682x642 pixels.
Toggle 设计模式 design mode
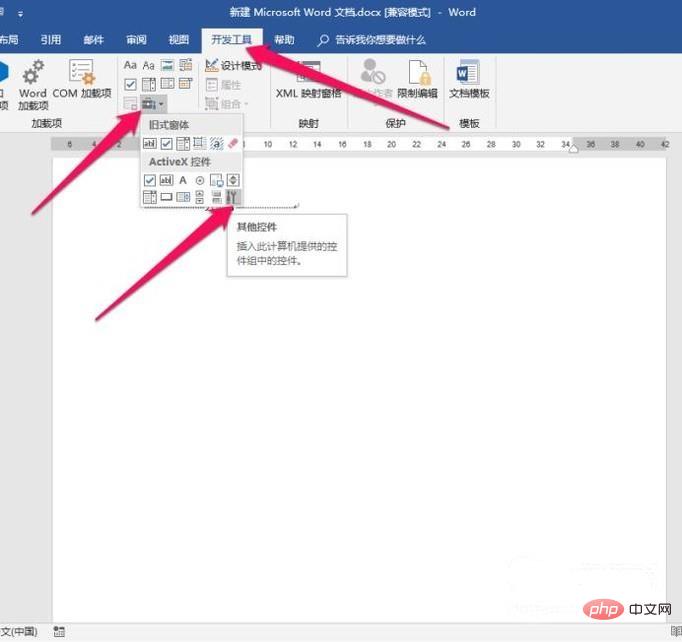click(233, 66)
